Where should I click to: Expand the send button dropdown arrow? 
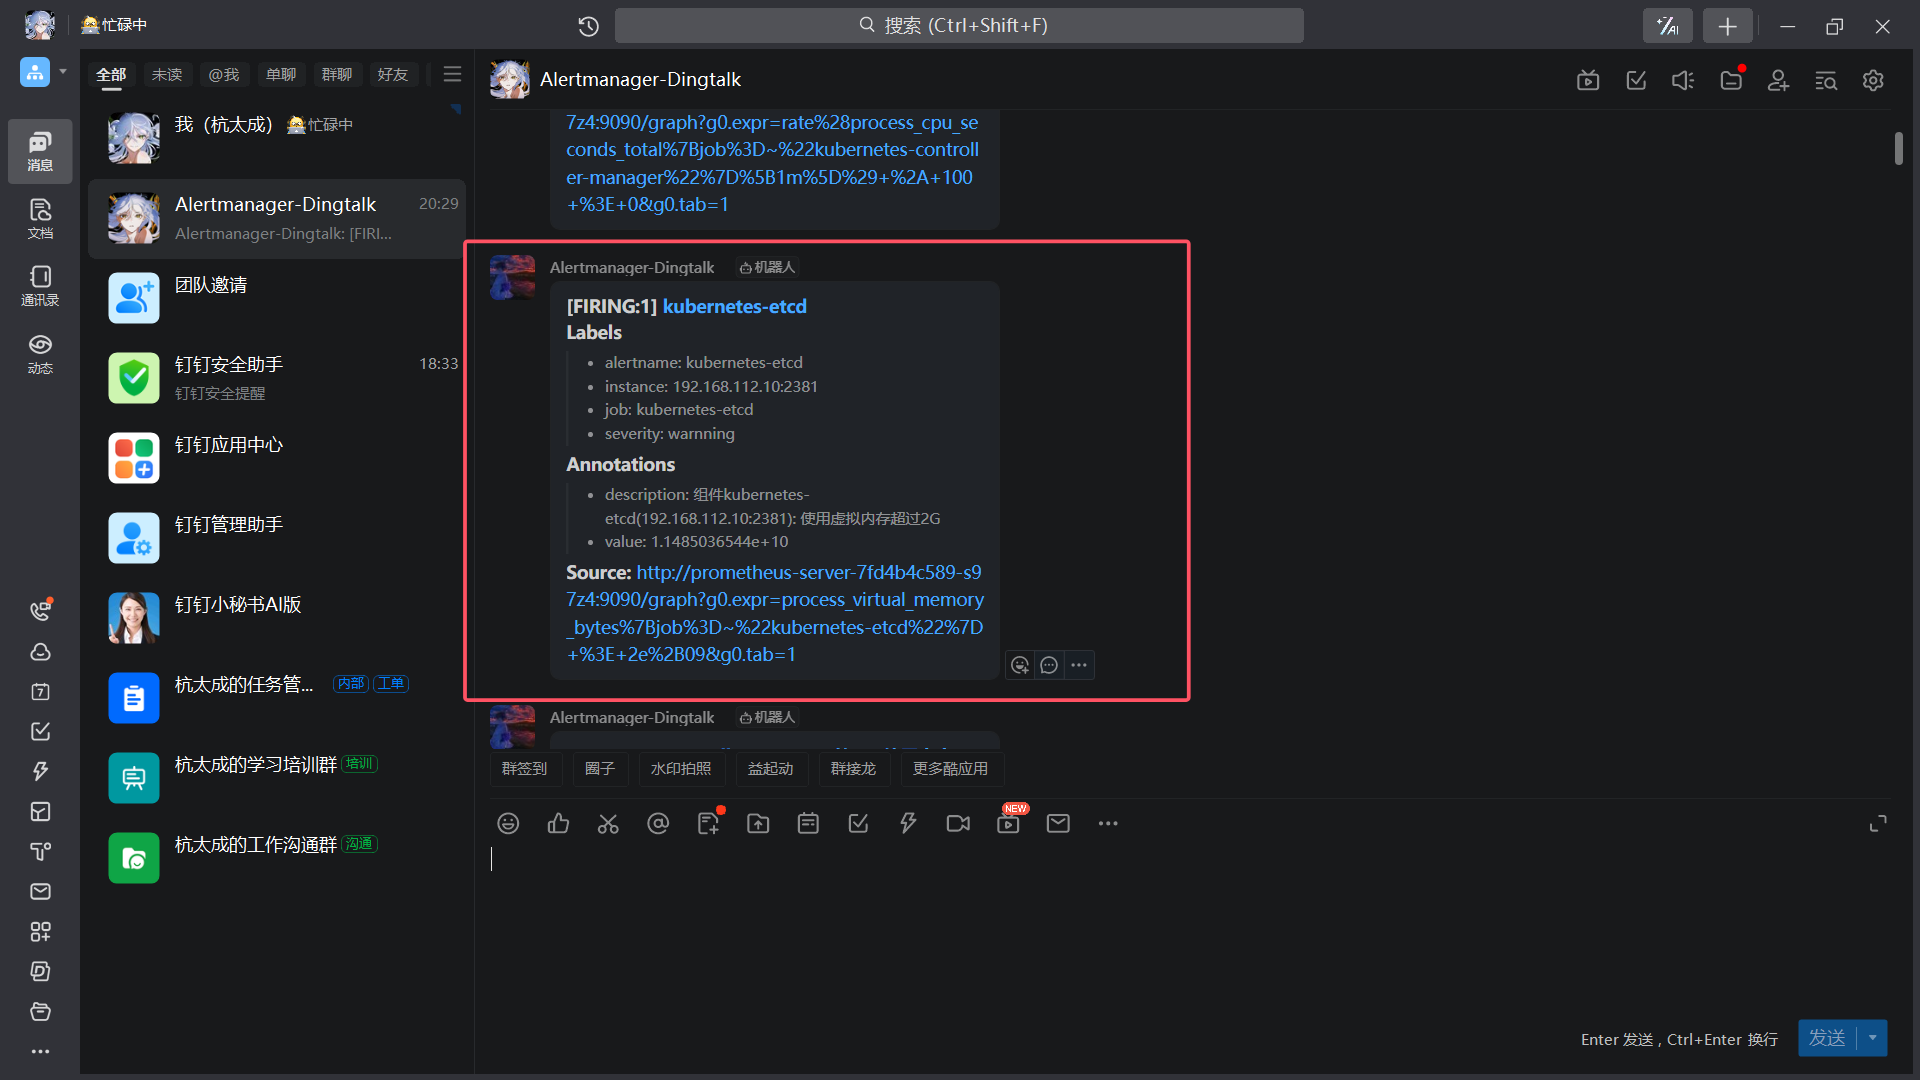pyautogui.click(x=1872, y=1038)
